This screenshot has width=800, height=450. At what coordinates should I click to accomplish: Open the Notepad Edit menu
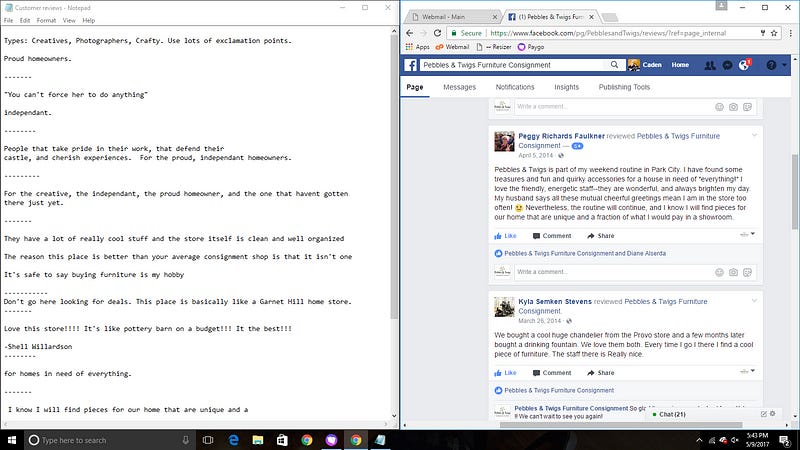point(25,20)
